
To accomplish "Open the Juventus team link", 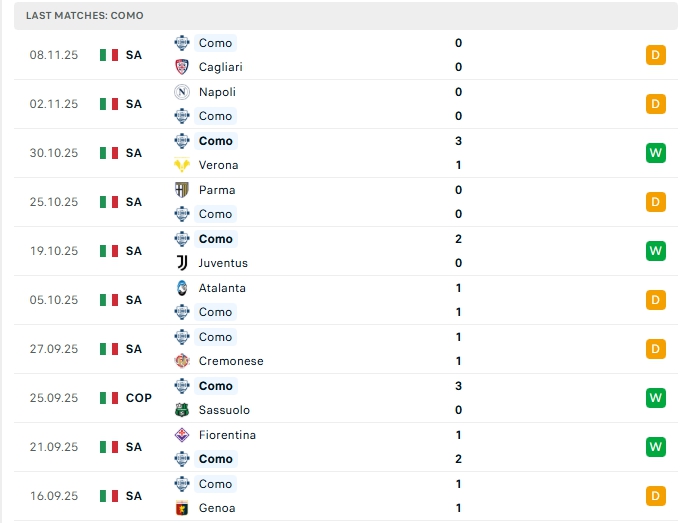I will point(223,263).
